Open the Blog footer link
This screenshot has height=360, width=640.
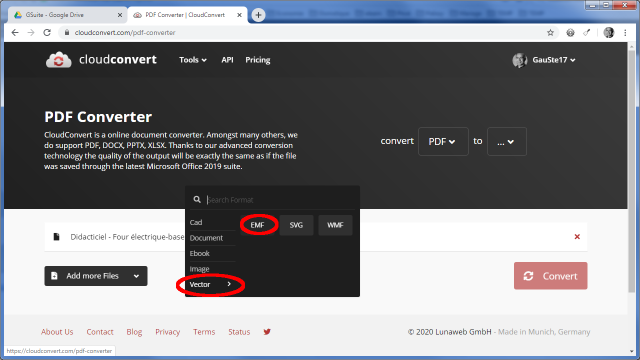pyautogui.click(x=134, y=332)
